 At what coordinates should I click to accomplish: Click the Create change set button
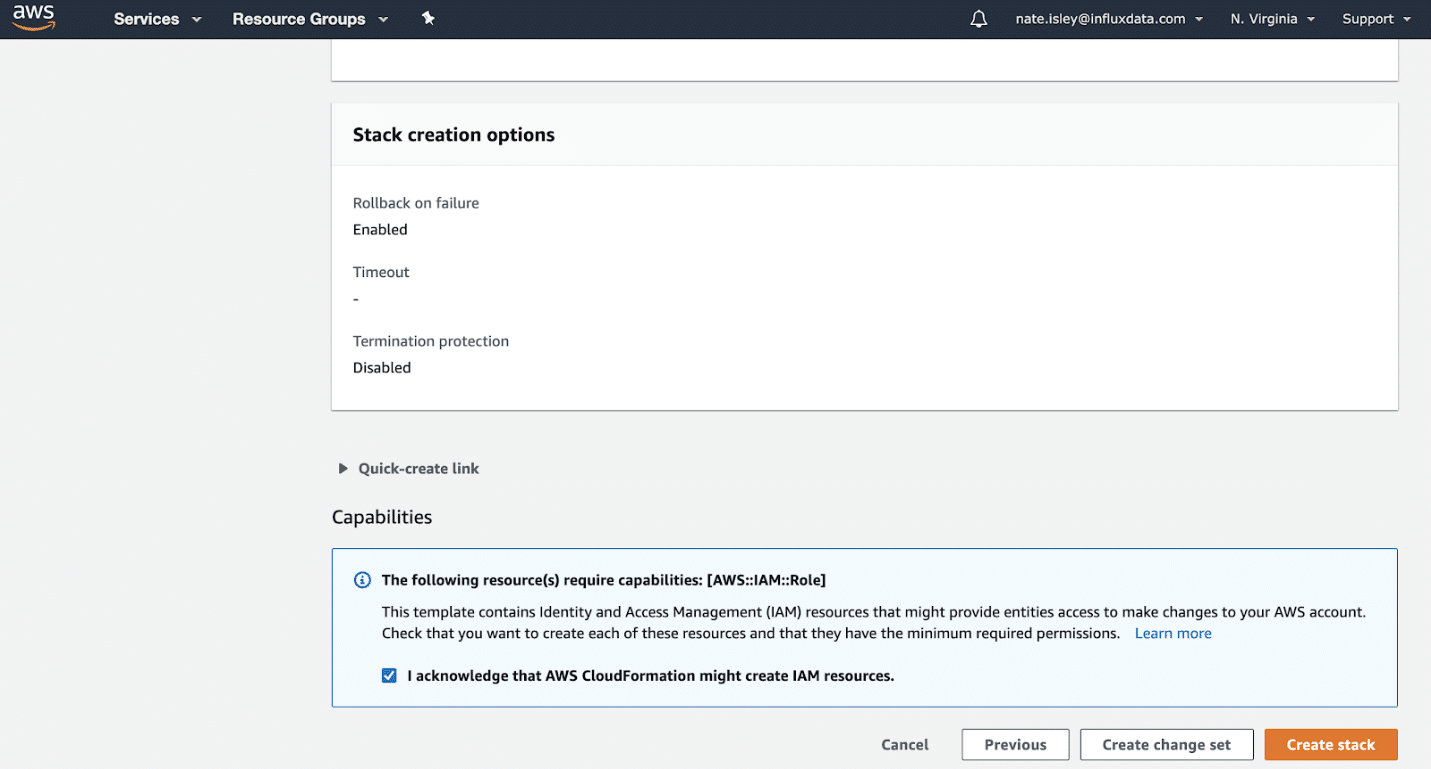tap(1166, 744)
